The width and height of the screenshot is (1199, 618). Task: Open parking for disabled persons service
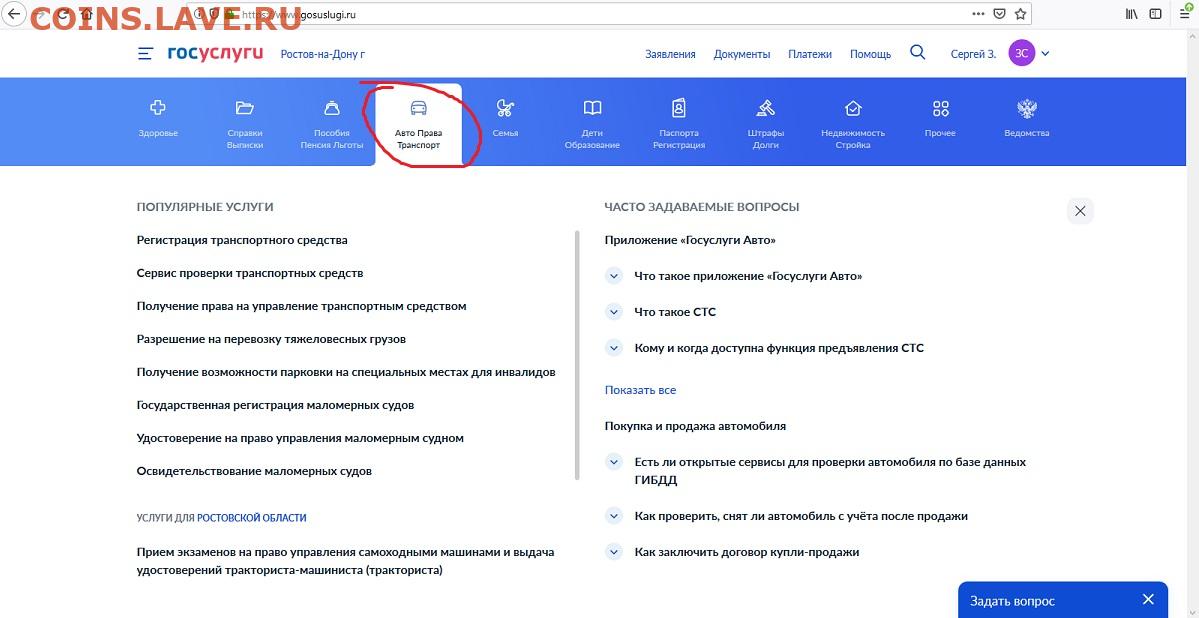click(346, 372)
